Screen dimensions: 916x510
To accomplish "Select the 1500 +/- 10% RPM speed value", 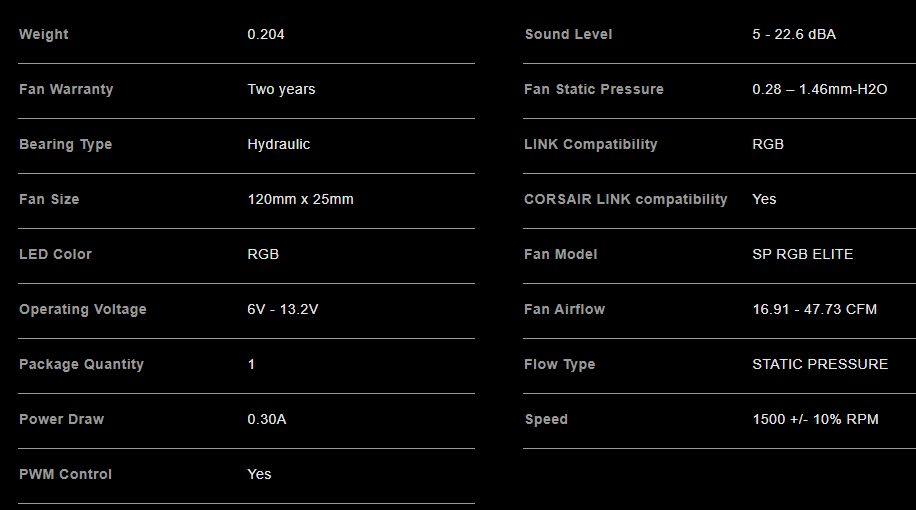I will (x=815, y=419).
